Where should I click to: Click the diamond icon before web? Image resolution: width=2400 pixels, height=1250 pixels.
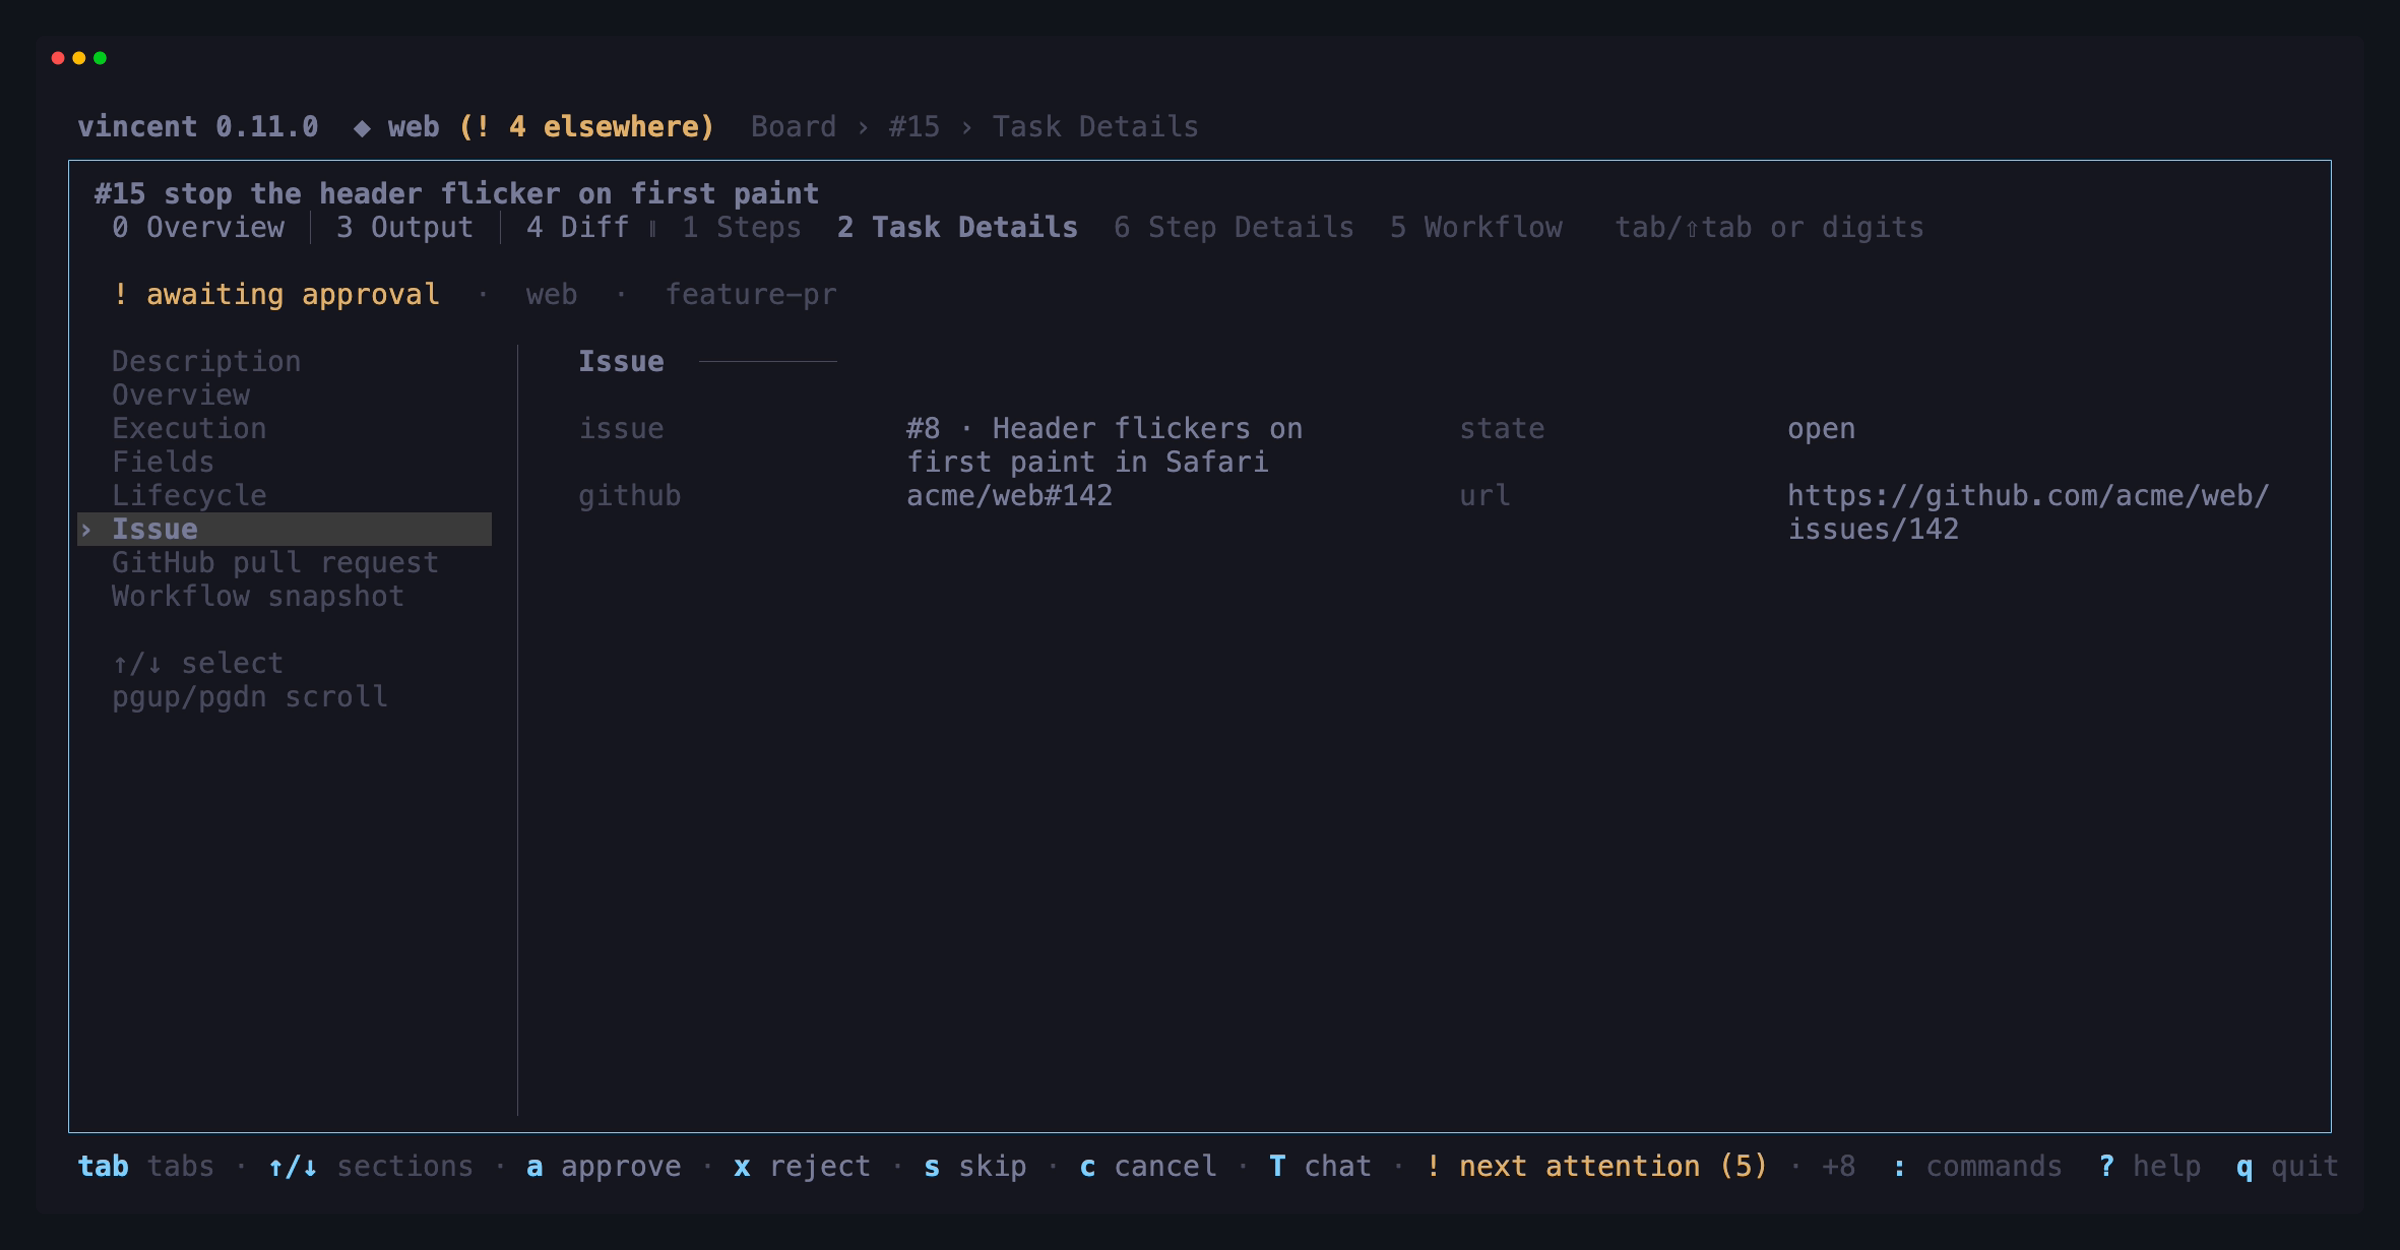[x=362, y=128]
